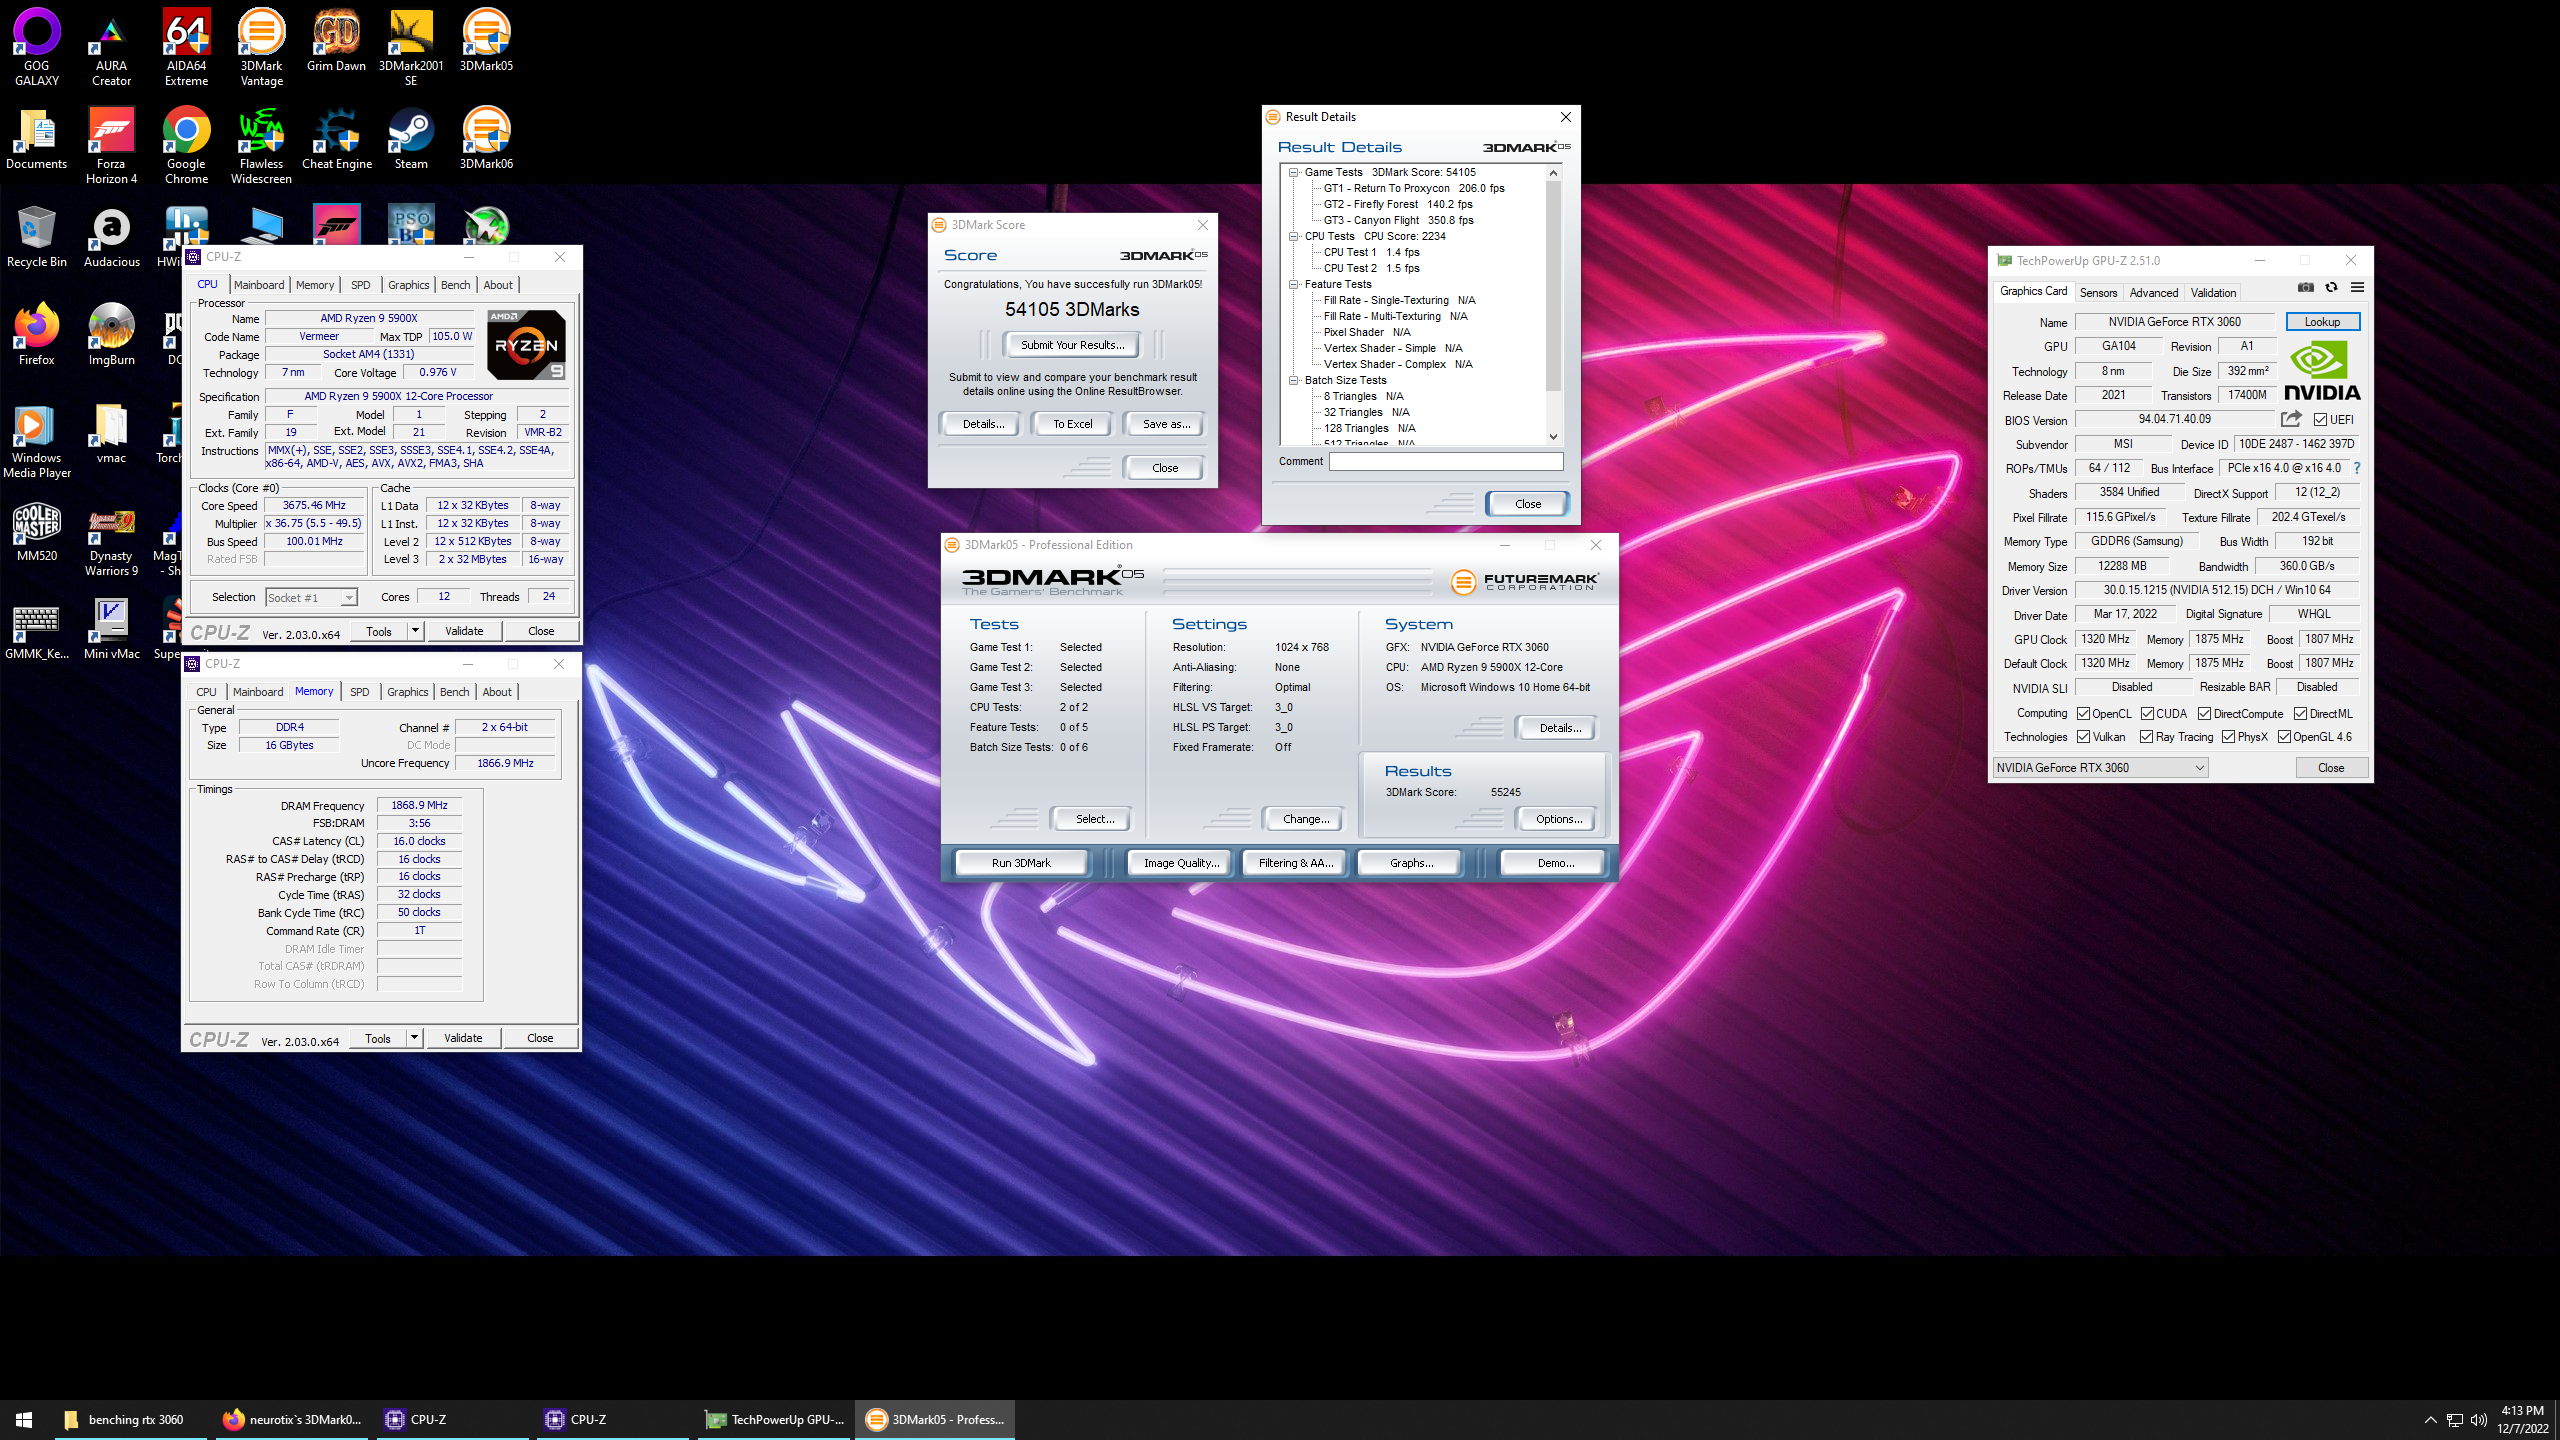The width and height of the screenshot is (2560, 1440).
Task: Click Bus Interface question mark icon
Action: 2357,468
